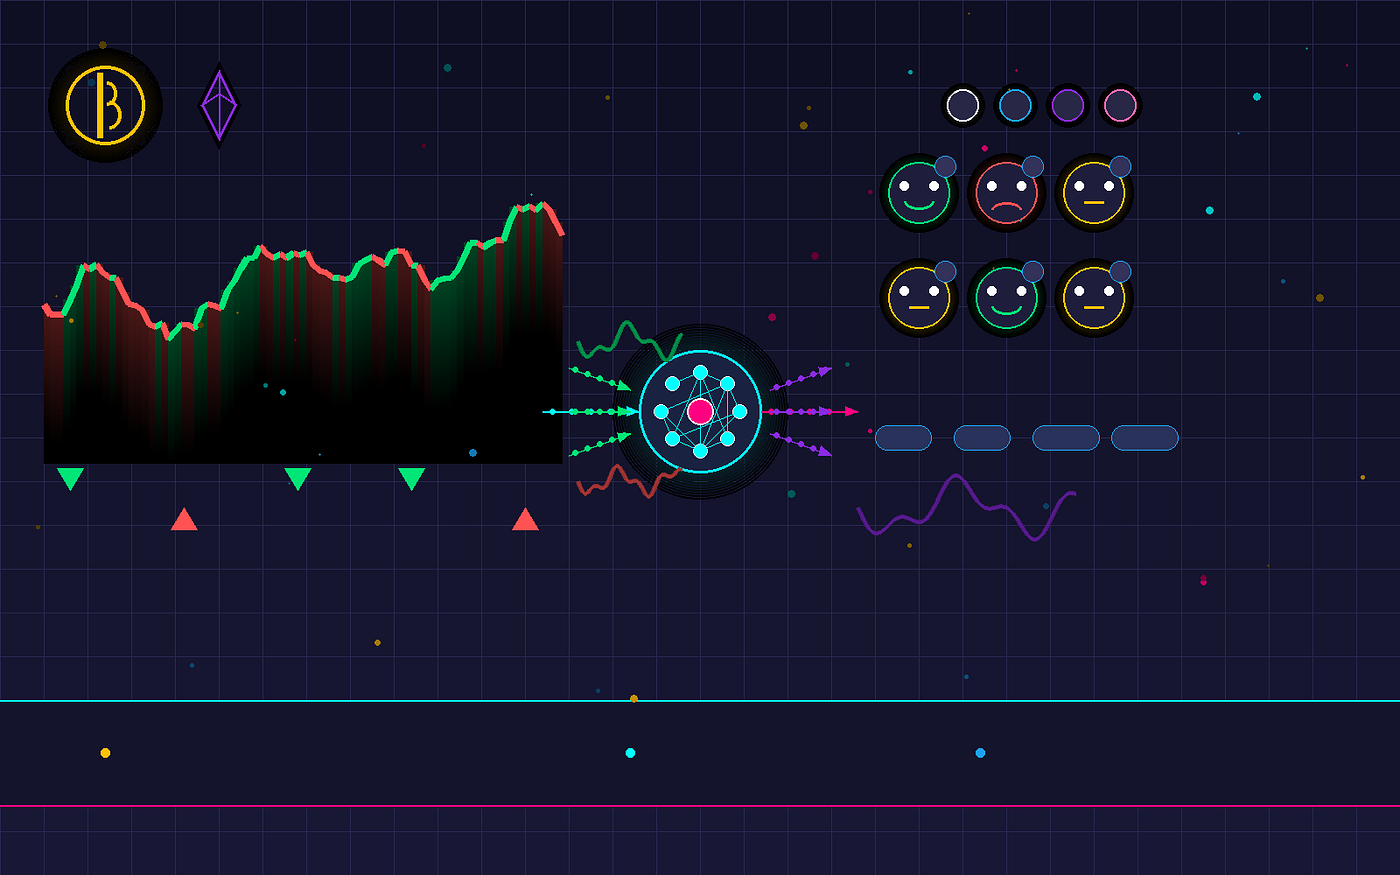This screenshot has width=1400, height=875.
Task: Select the Bitcoin logo icon
Action: (105, 104)
